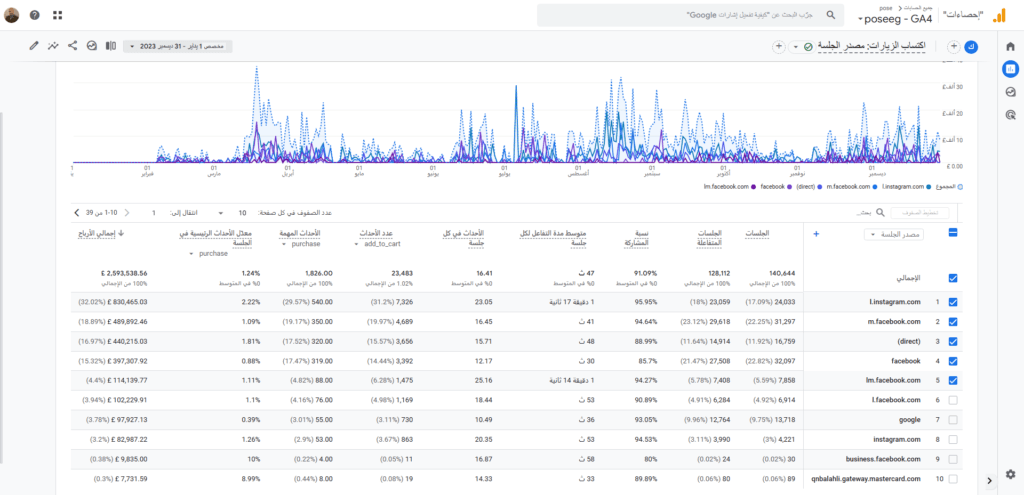Uncheck the m.facebook.com row checkbox
Image resolution: width=1024 pixels, height=495 pixels.
953,322
